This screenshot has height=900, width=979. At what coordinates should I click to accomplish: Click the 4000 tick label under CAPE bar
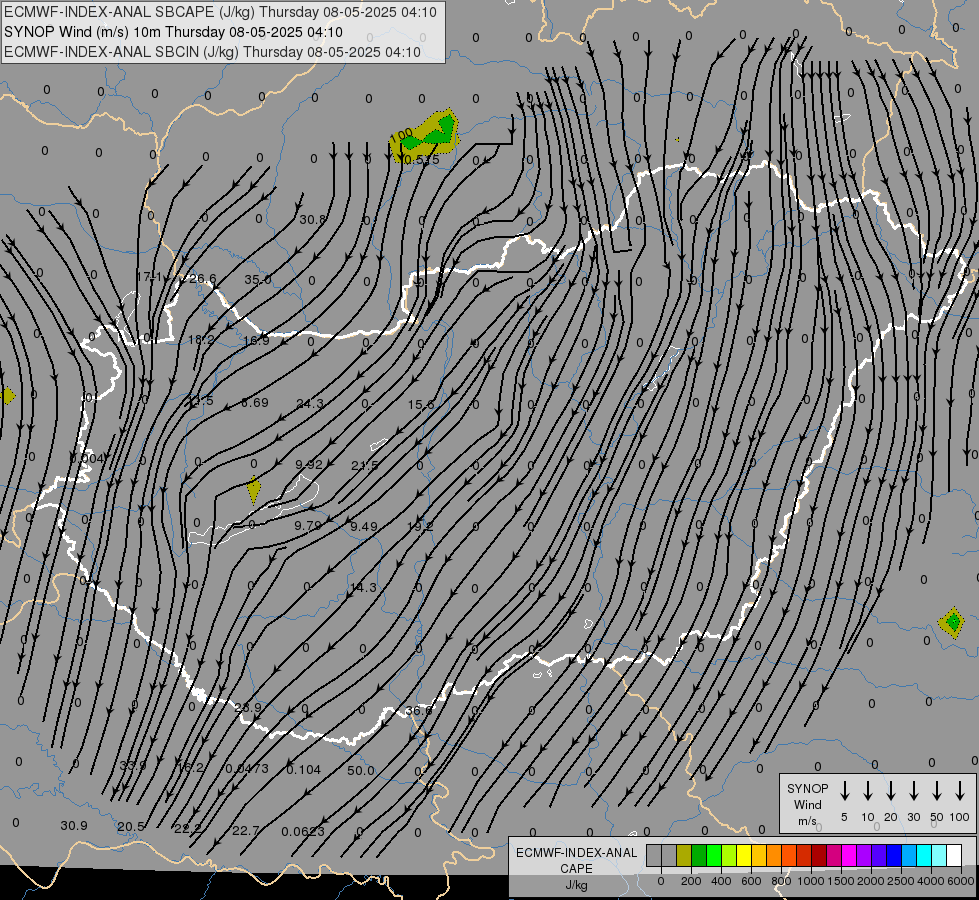coord(930,881)
